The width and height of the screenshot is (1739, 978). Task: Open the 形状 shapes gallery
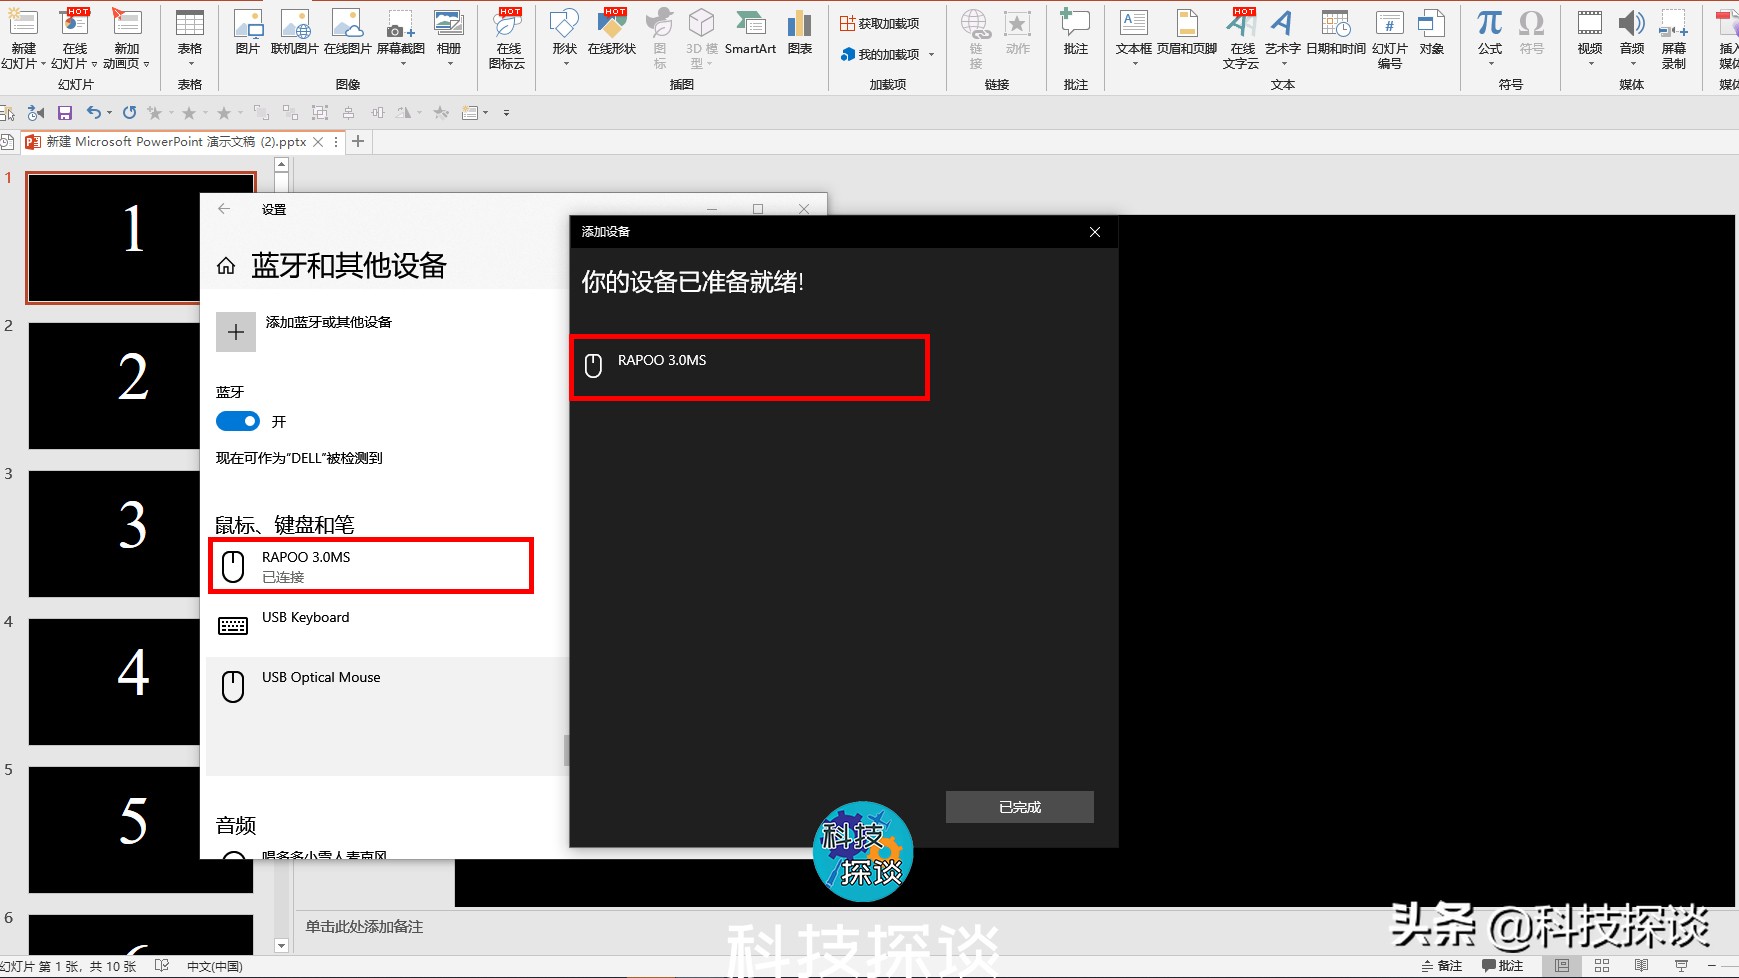565,38
